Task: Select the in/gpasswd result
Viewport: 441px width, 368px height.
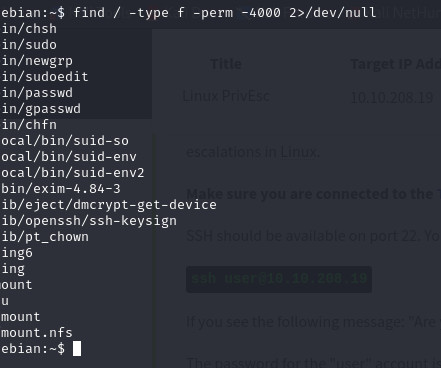Action: point(41,109)
